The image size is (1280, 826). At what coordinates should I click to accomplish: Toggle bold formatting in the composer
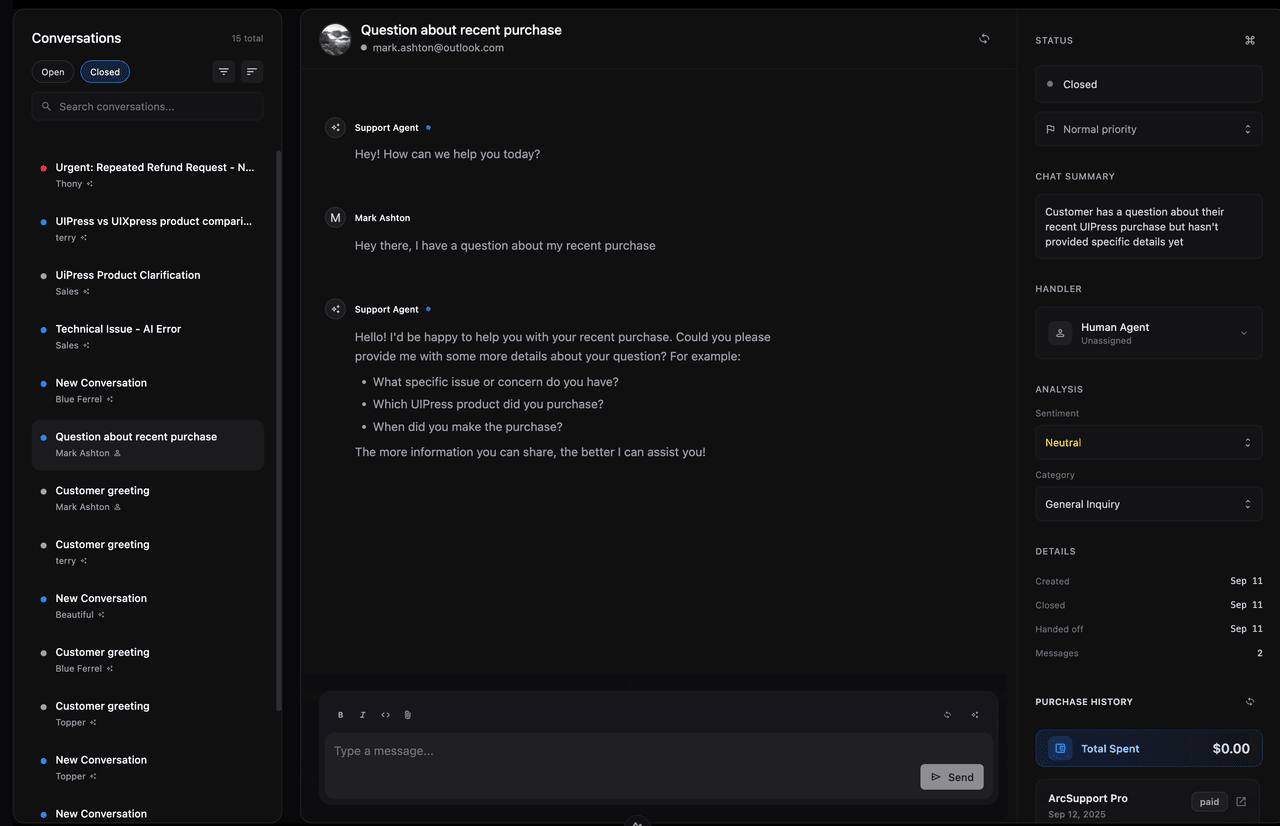pyautogui.click(x=340, y=715)
